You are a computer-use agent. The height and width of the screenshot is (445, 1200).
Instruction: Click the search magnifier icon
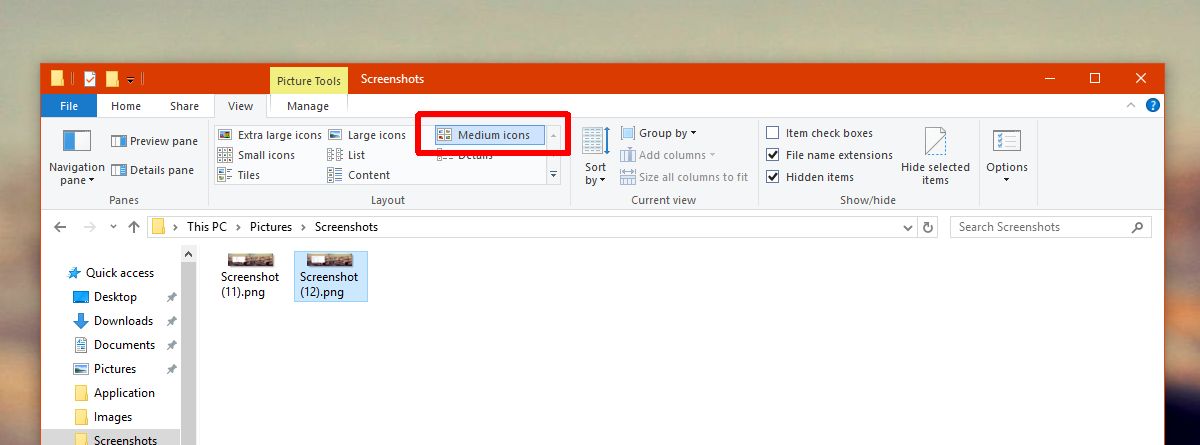(x=1138, y=227)
